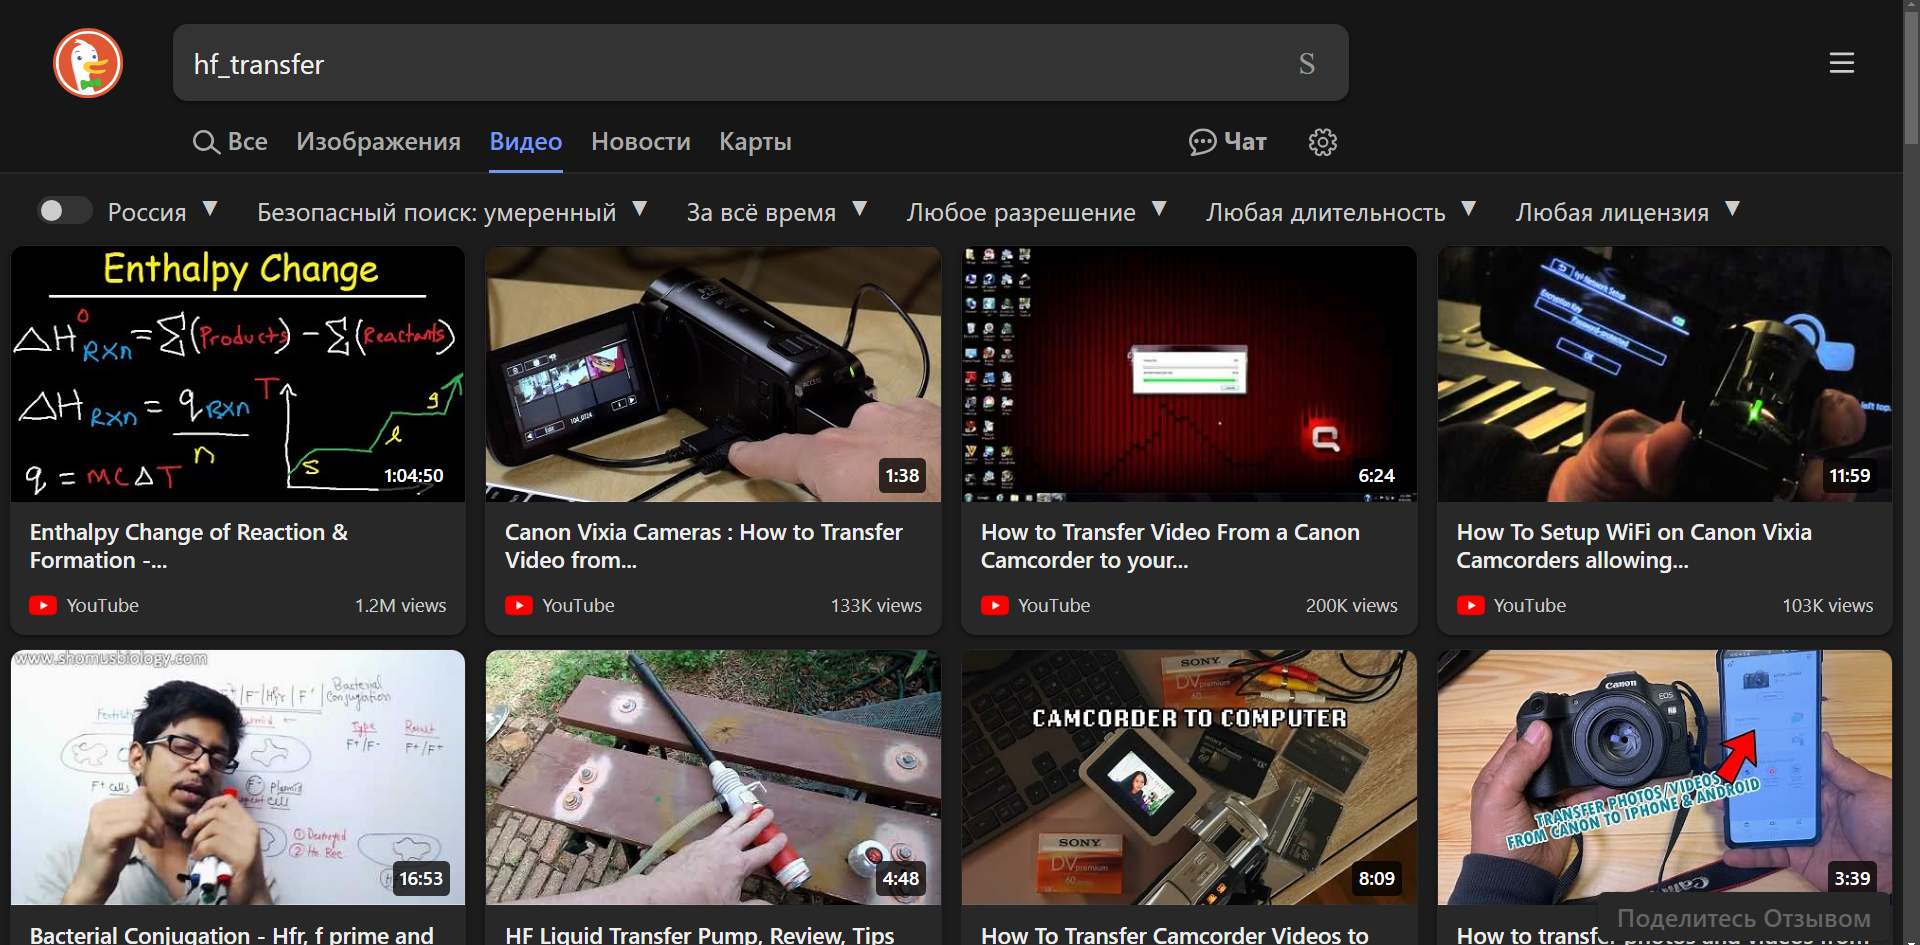Switch to the Изображения tab

coord(378,142)
